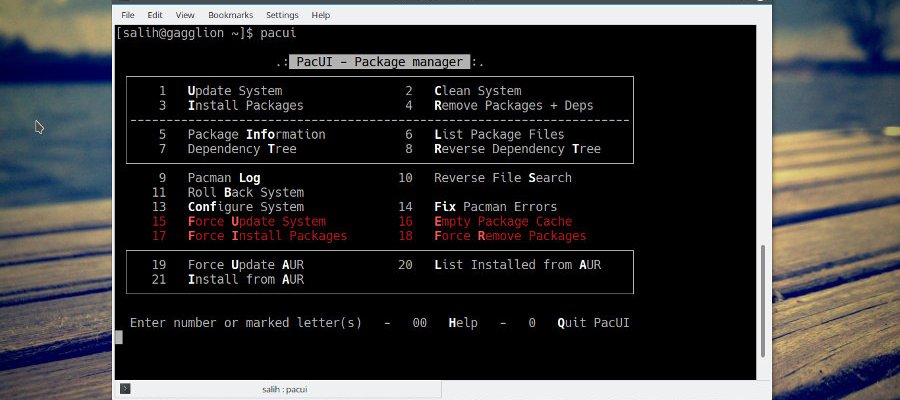Click the 'List Package Files' entry
This screenshot has height=400, width=900.
click(499, 134)
